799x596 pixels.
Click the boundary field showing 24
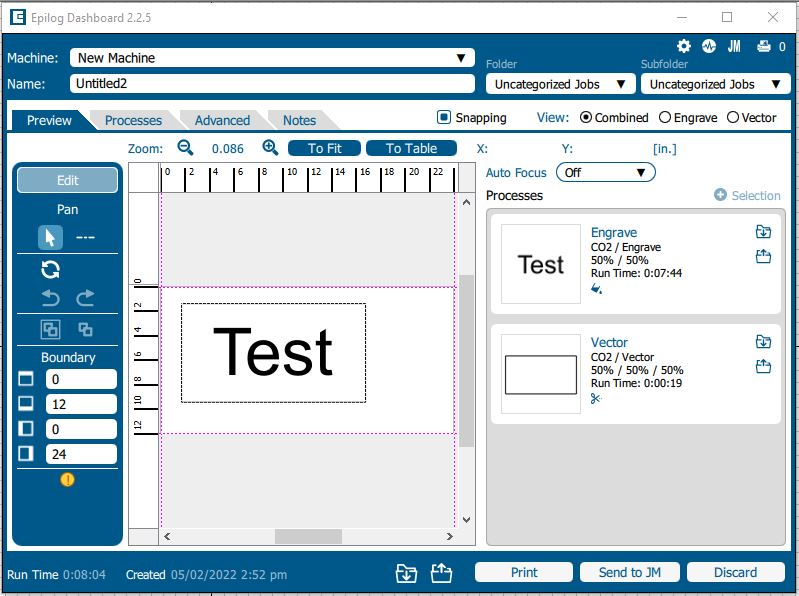(81, 454)
